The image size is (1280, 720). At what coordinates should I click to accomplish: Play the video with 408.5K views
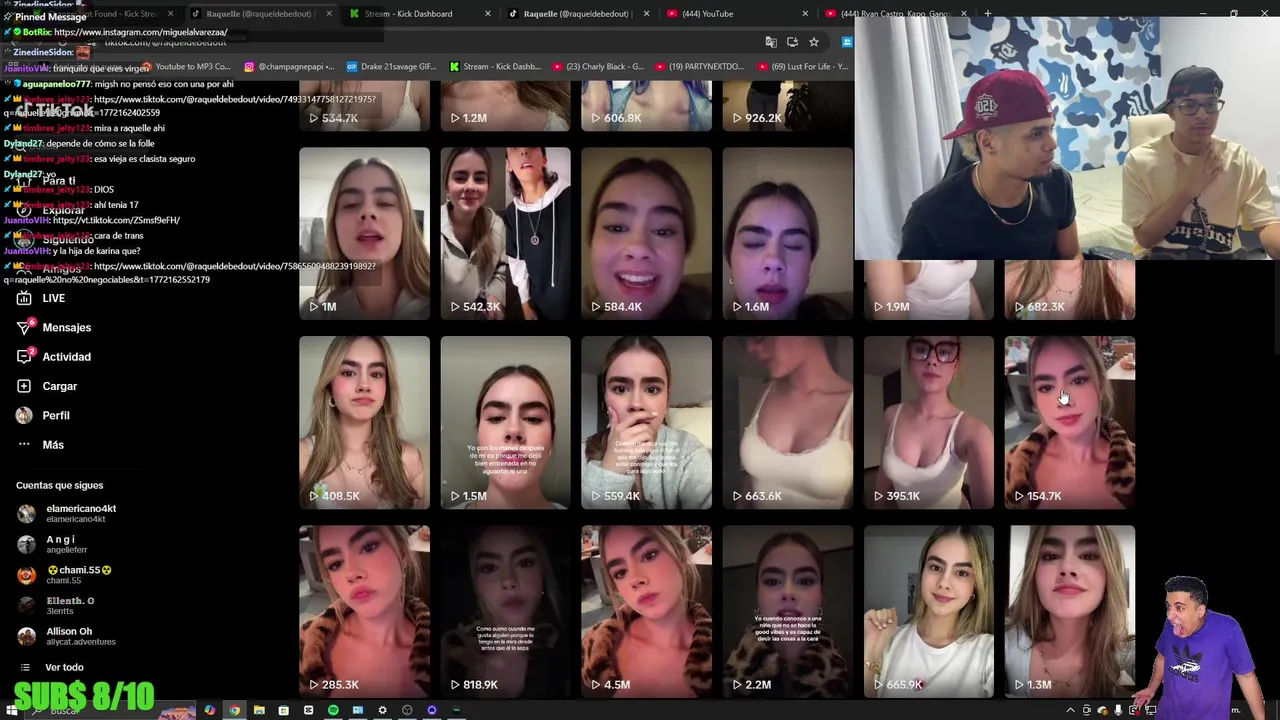point(364,422)
